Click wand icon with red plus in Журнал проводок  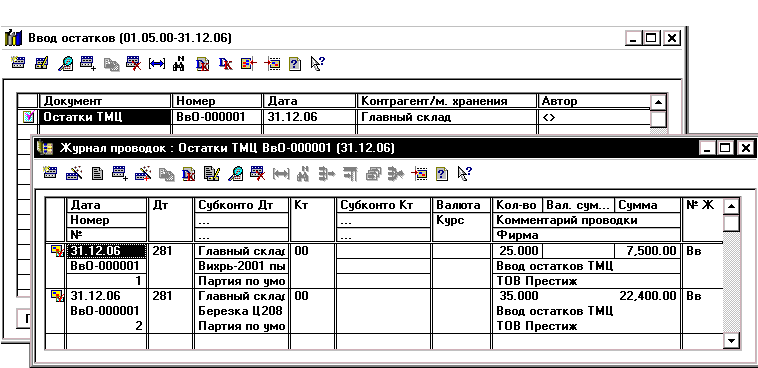point(143,173)
